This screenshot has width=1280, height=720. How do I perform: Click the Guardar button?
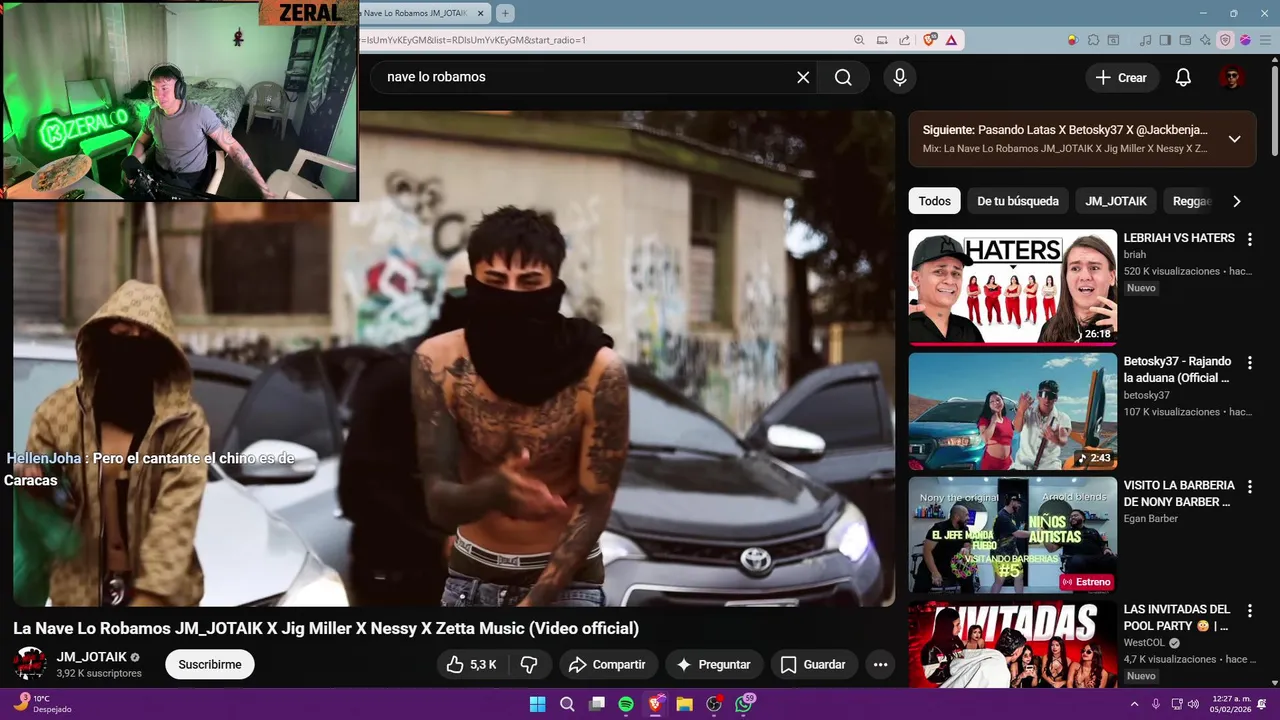813,664
